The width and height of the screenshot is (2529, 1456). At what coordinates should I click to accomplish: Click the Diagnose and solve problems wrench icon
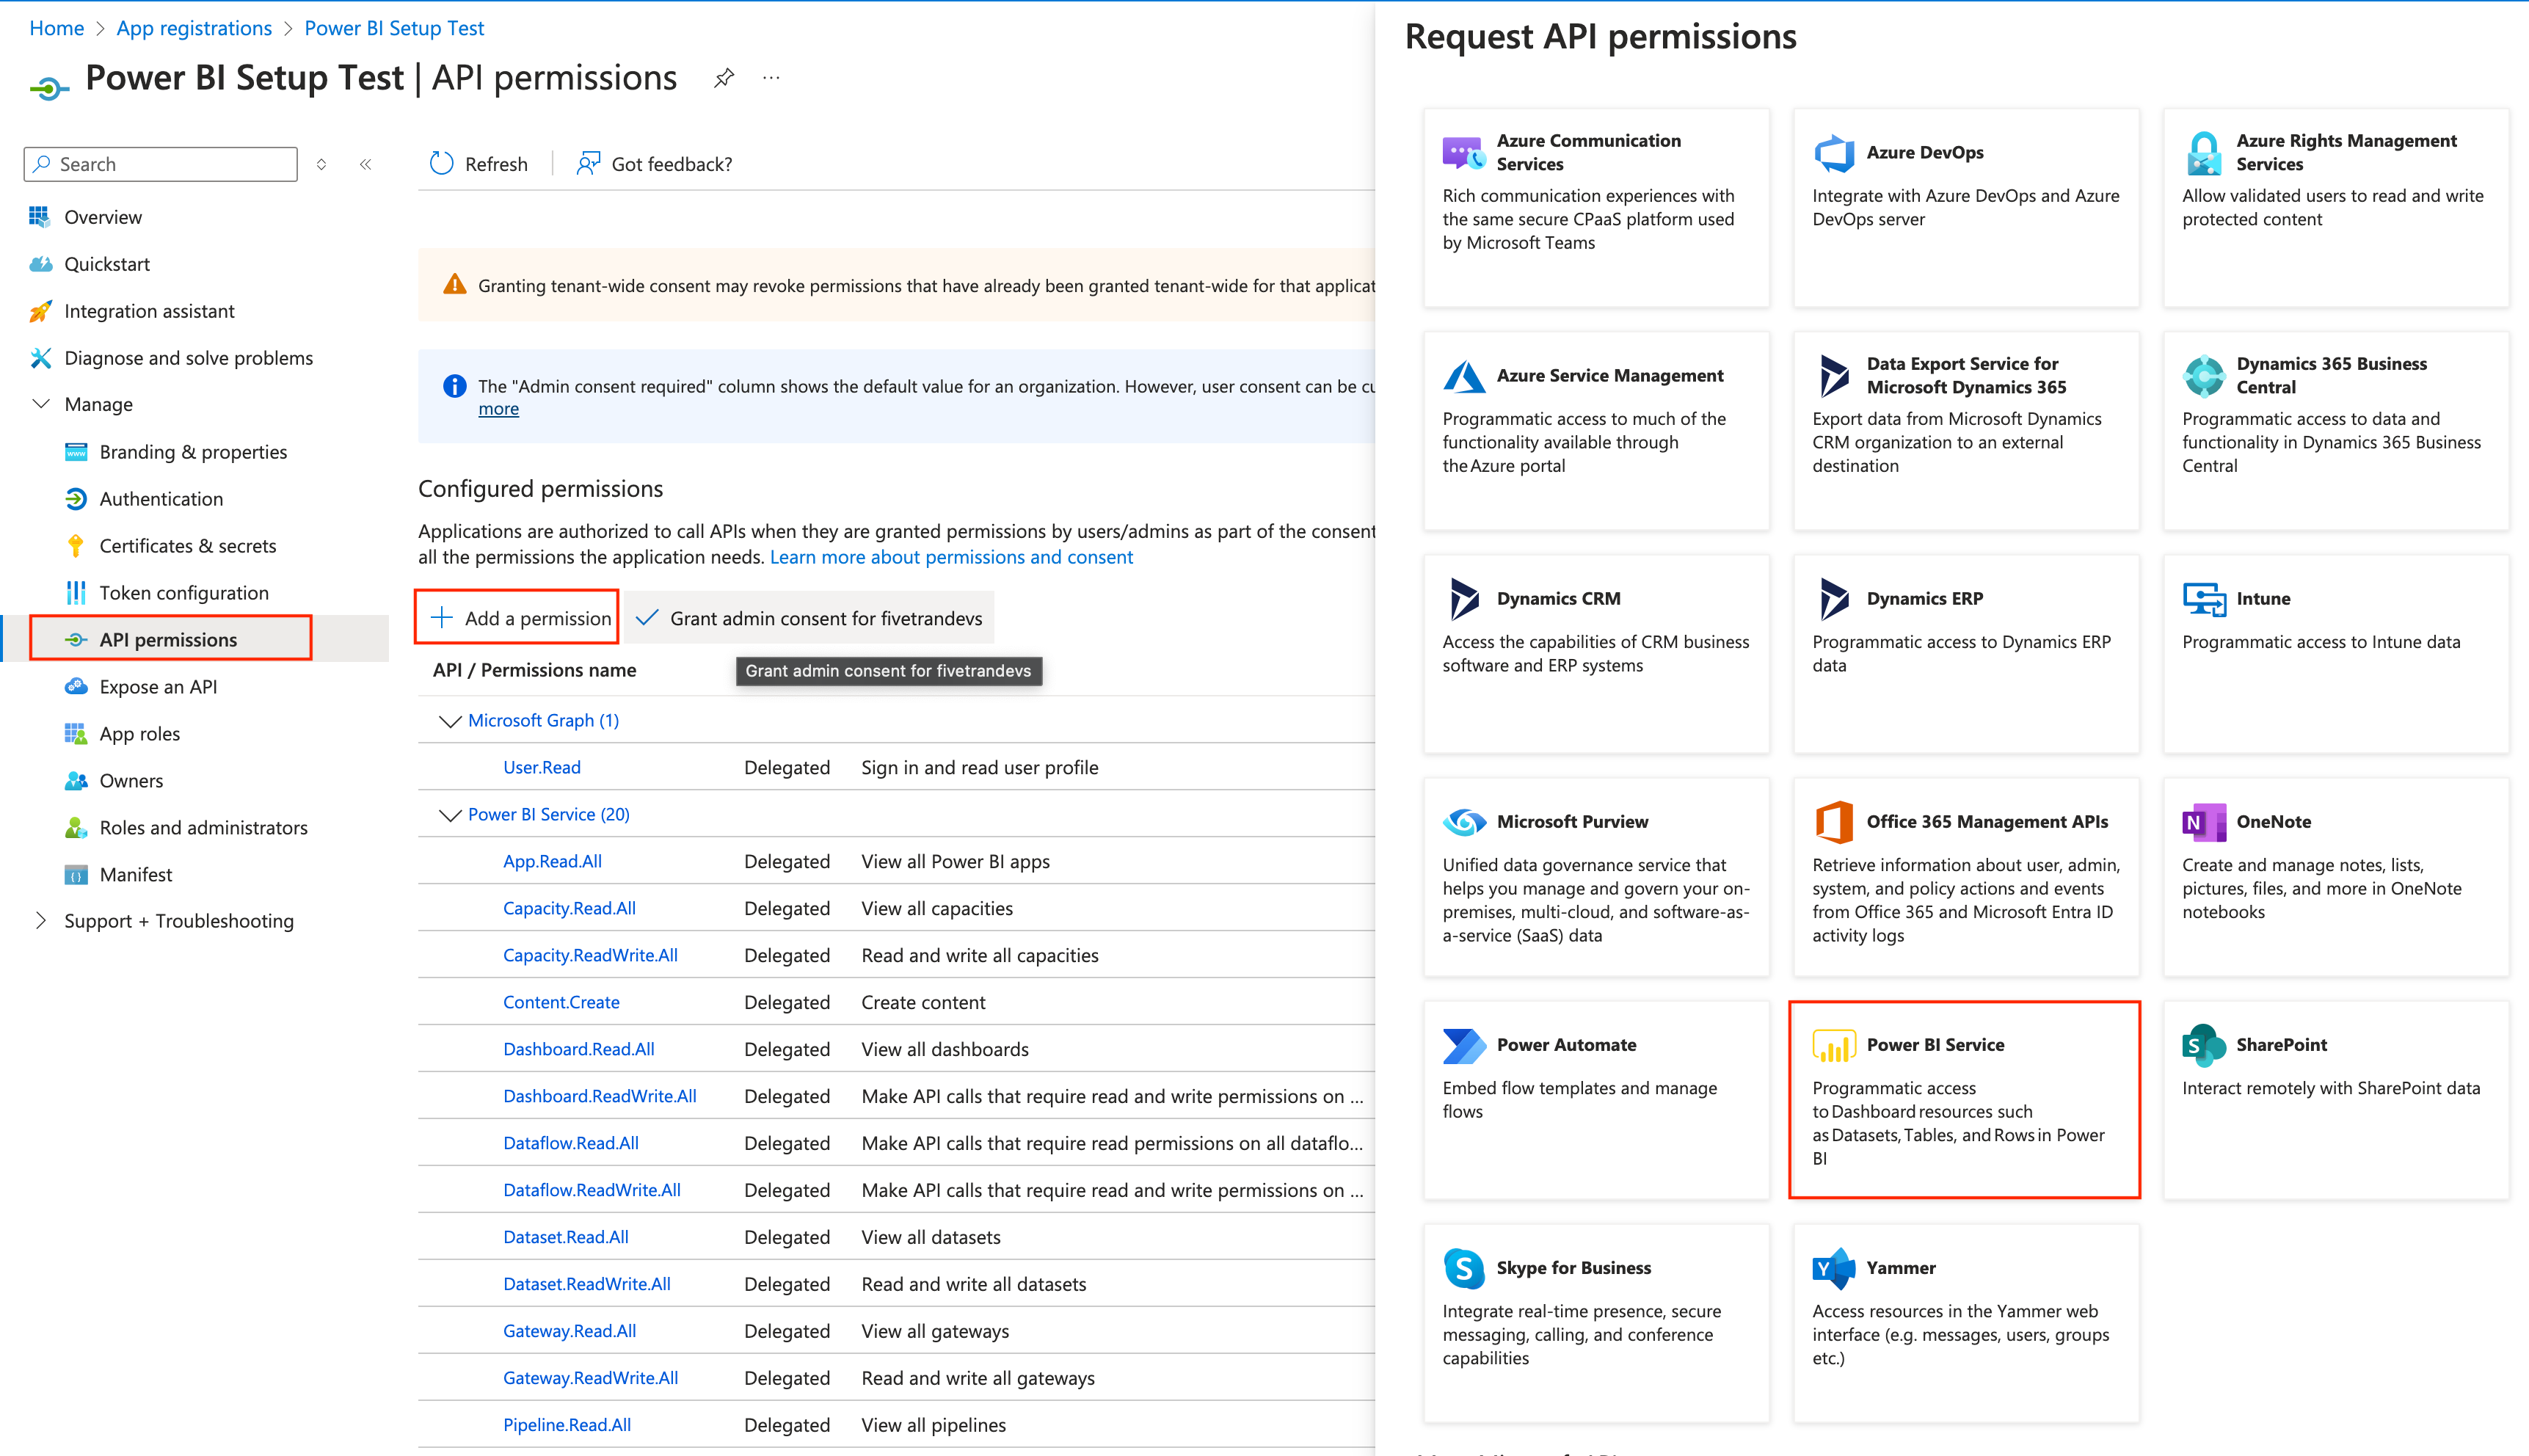click(x=40, y=358)
